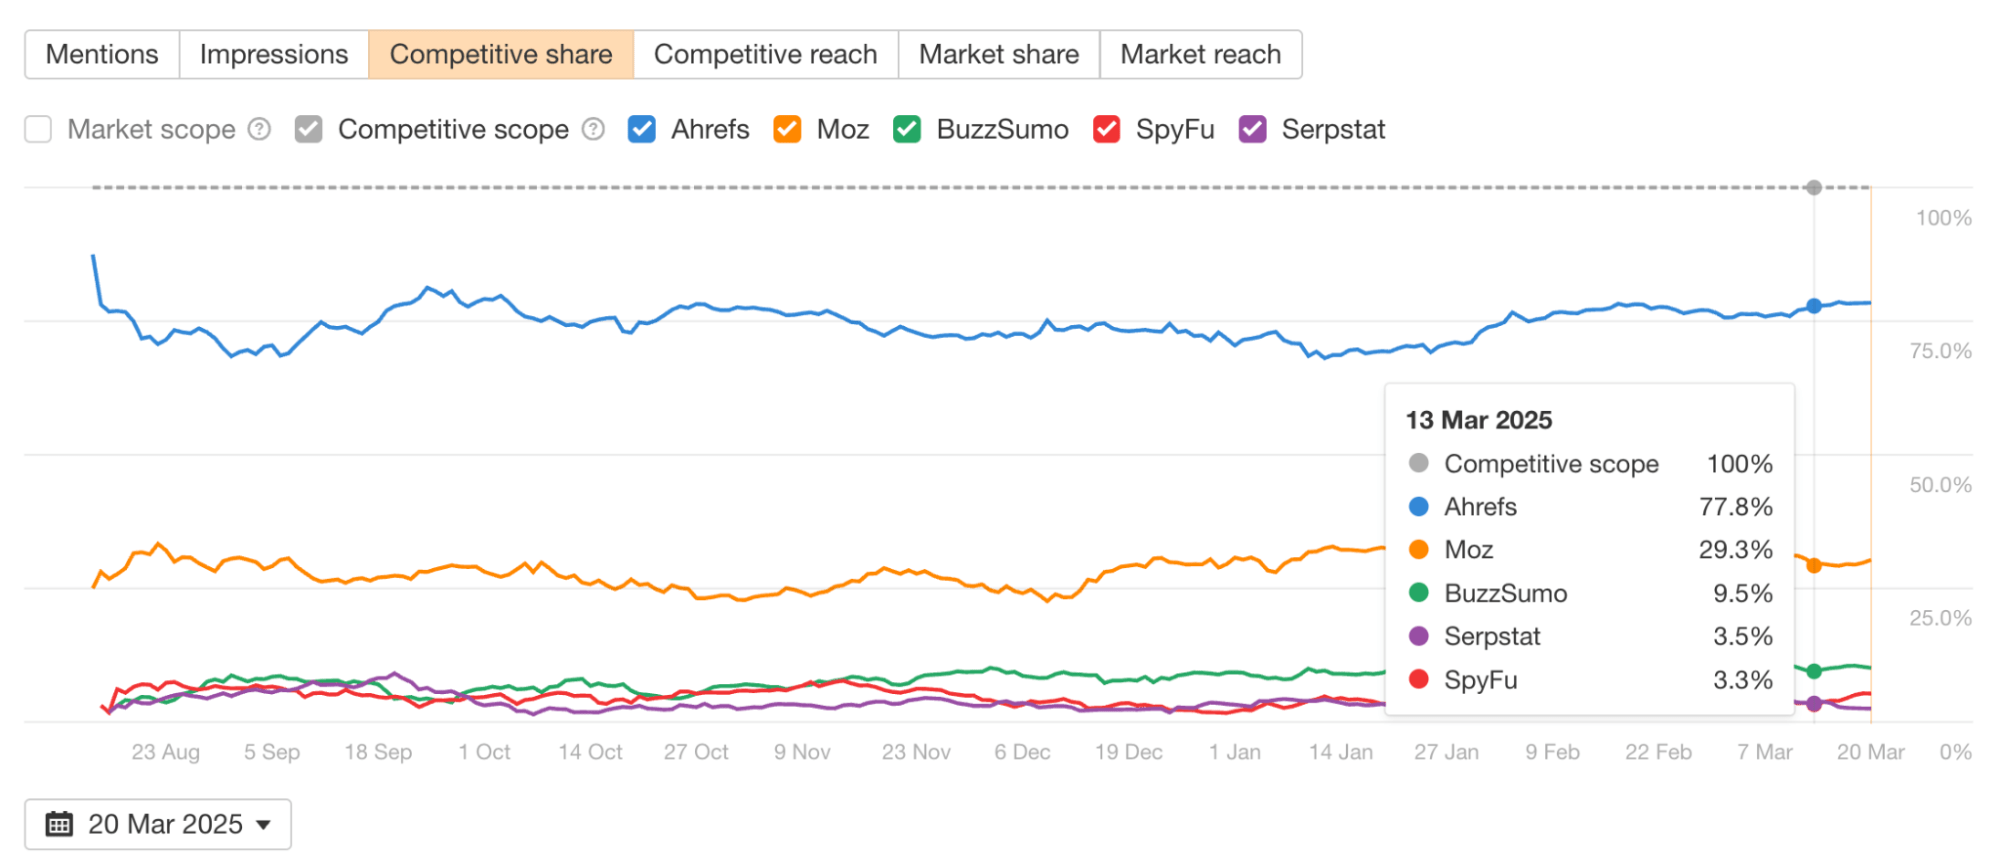Enable the Market scope checkbox
This screenshot has height=865, width=1999.
(38, 129)
